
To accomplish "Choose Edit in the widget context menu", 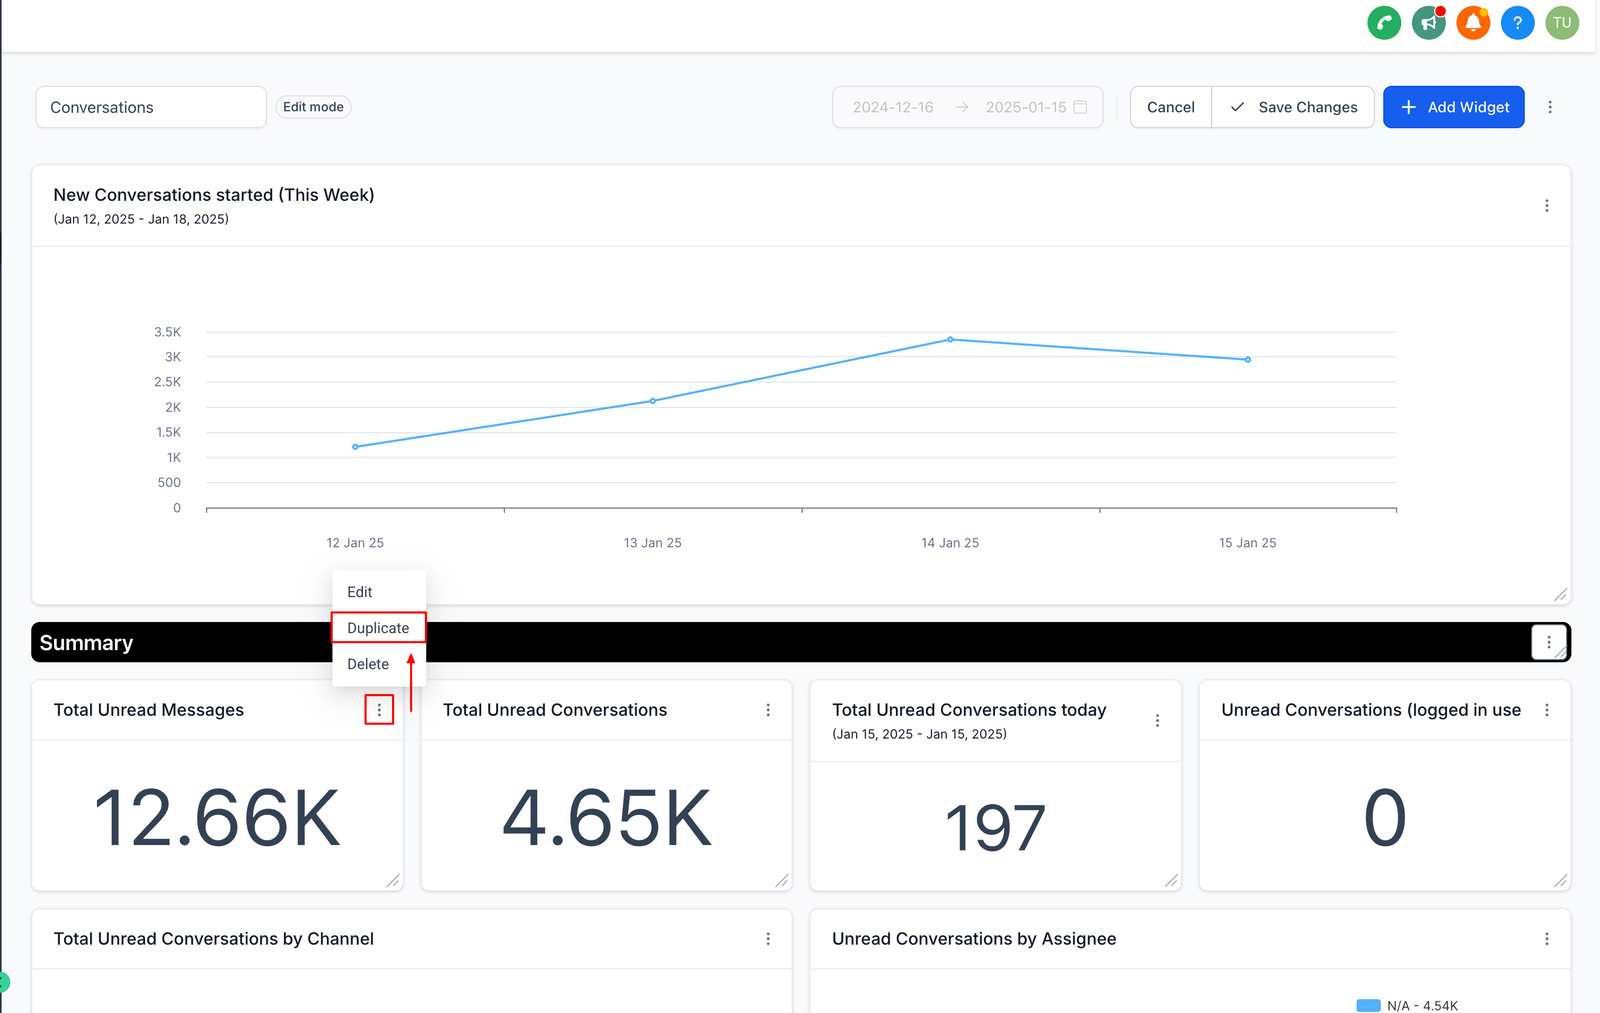I will coord(360,592).
